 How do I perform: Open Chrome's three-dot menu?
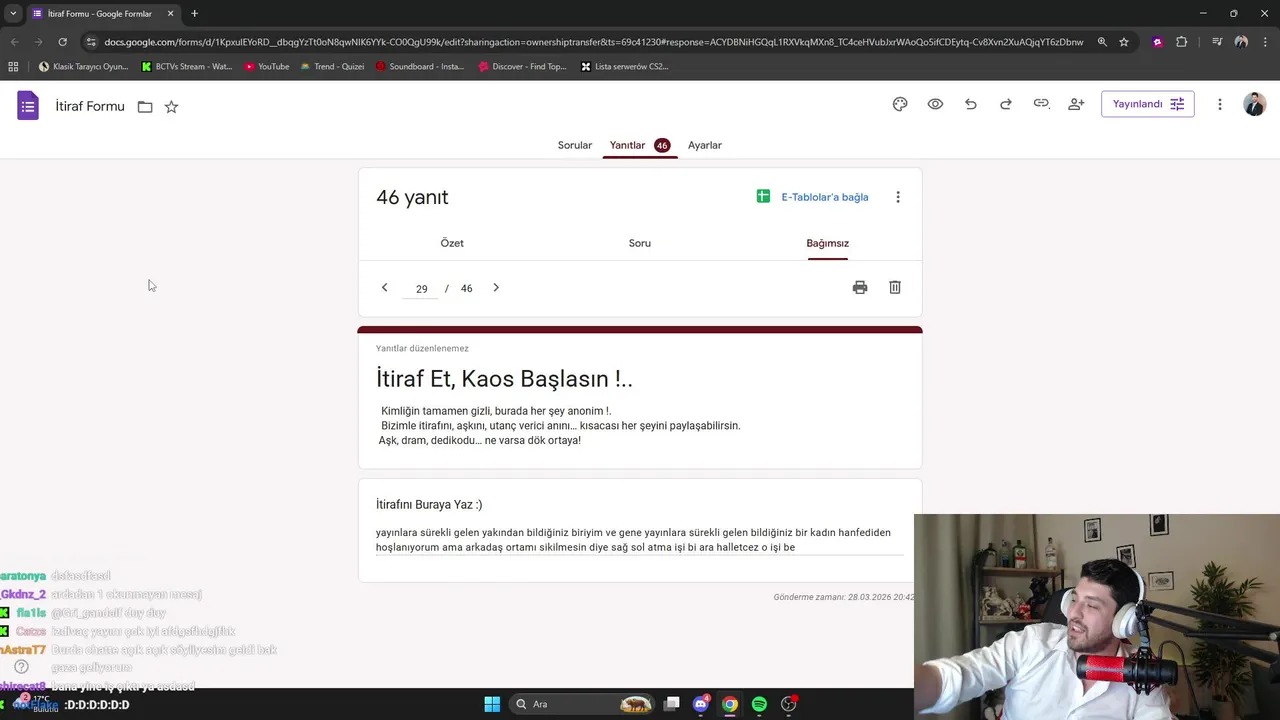point(1264,42)
